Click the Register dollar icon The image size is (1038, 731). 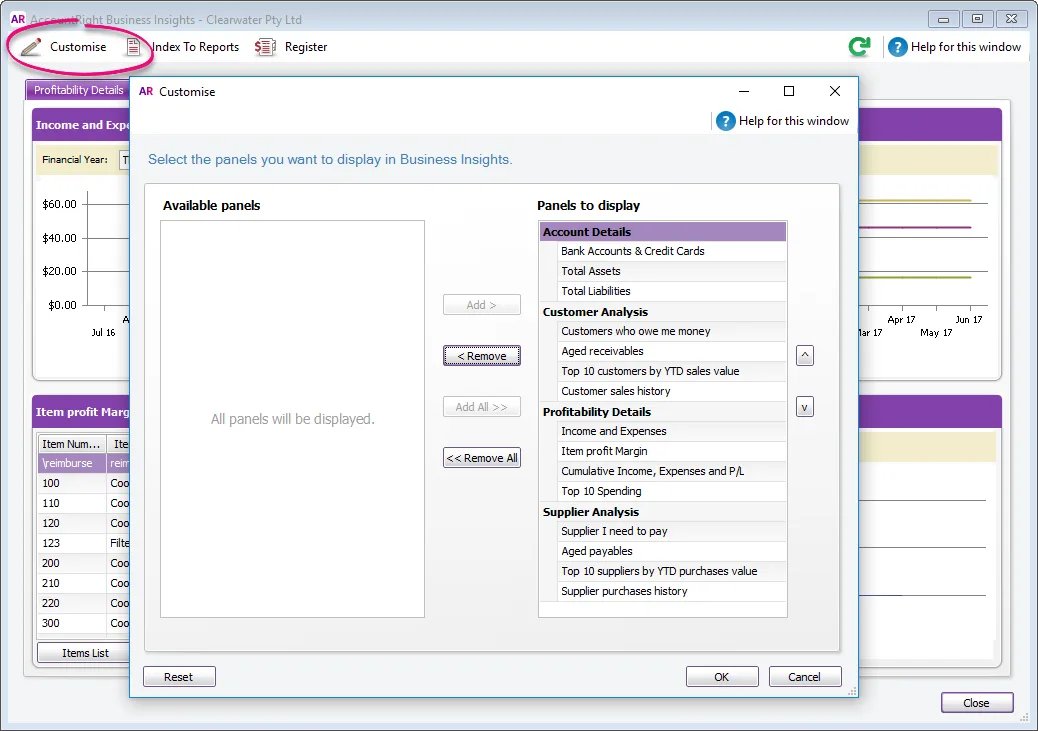click(x=265, y=47)
